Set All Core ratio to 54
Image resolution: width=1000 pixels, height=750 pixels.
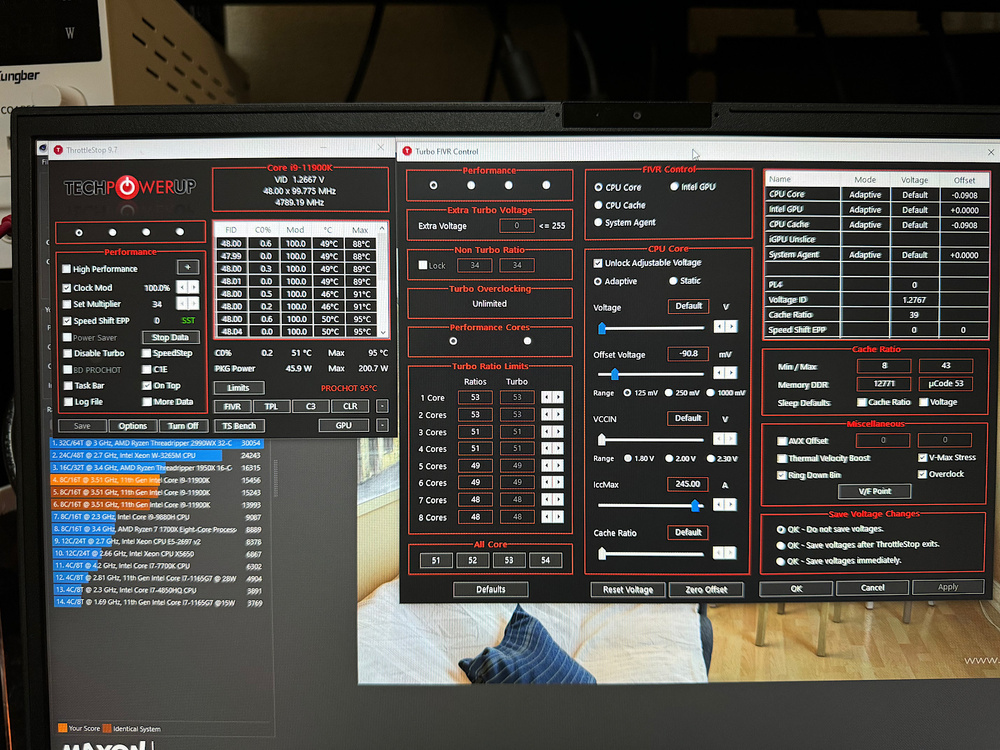click(x=545, y=561)
